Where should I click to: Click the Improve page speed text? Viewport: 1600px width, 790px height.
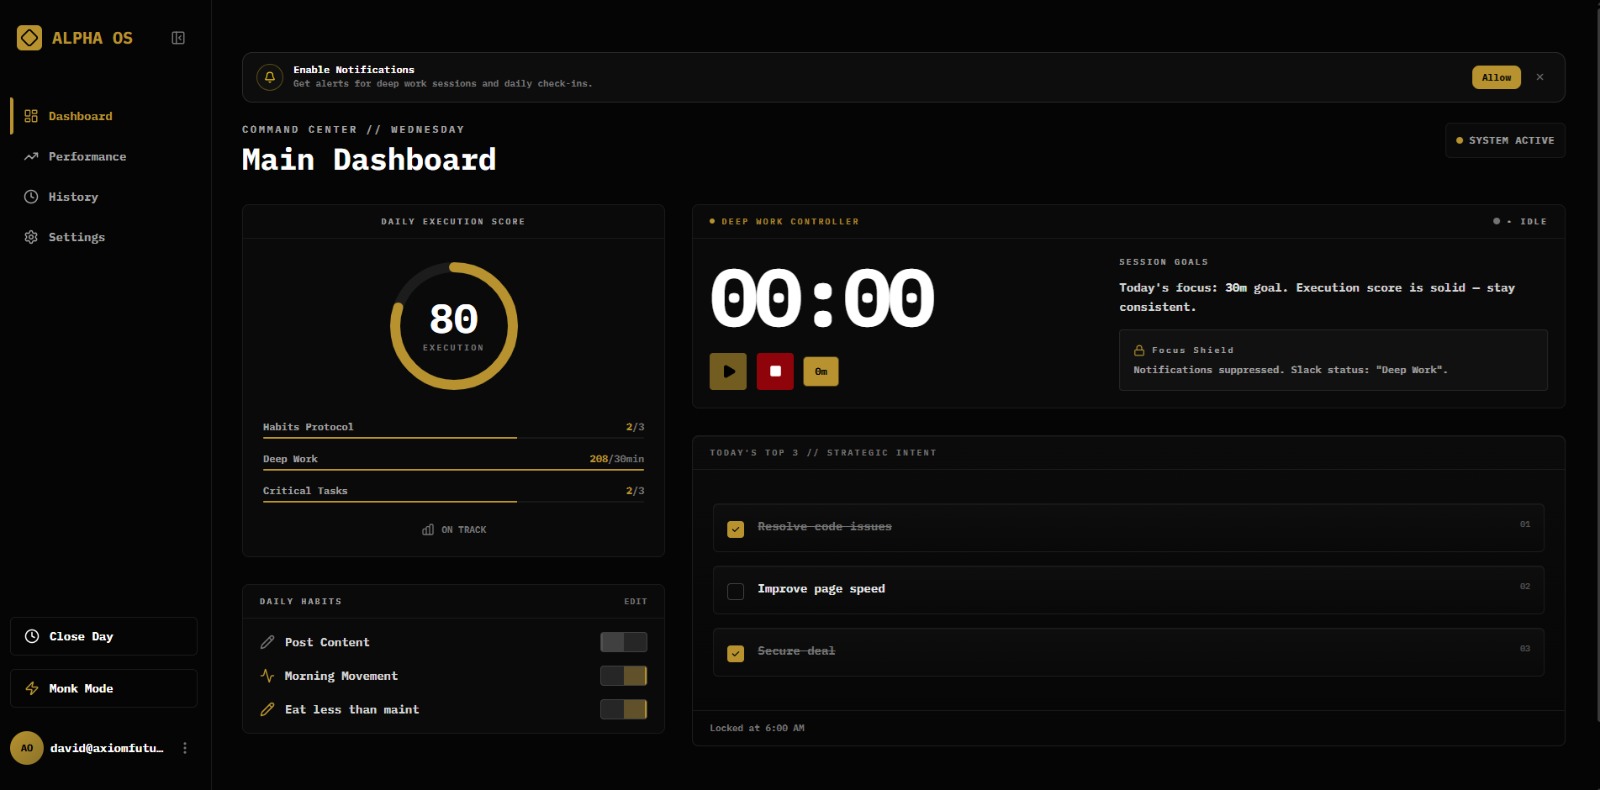click(821, 589)
